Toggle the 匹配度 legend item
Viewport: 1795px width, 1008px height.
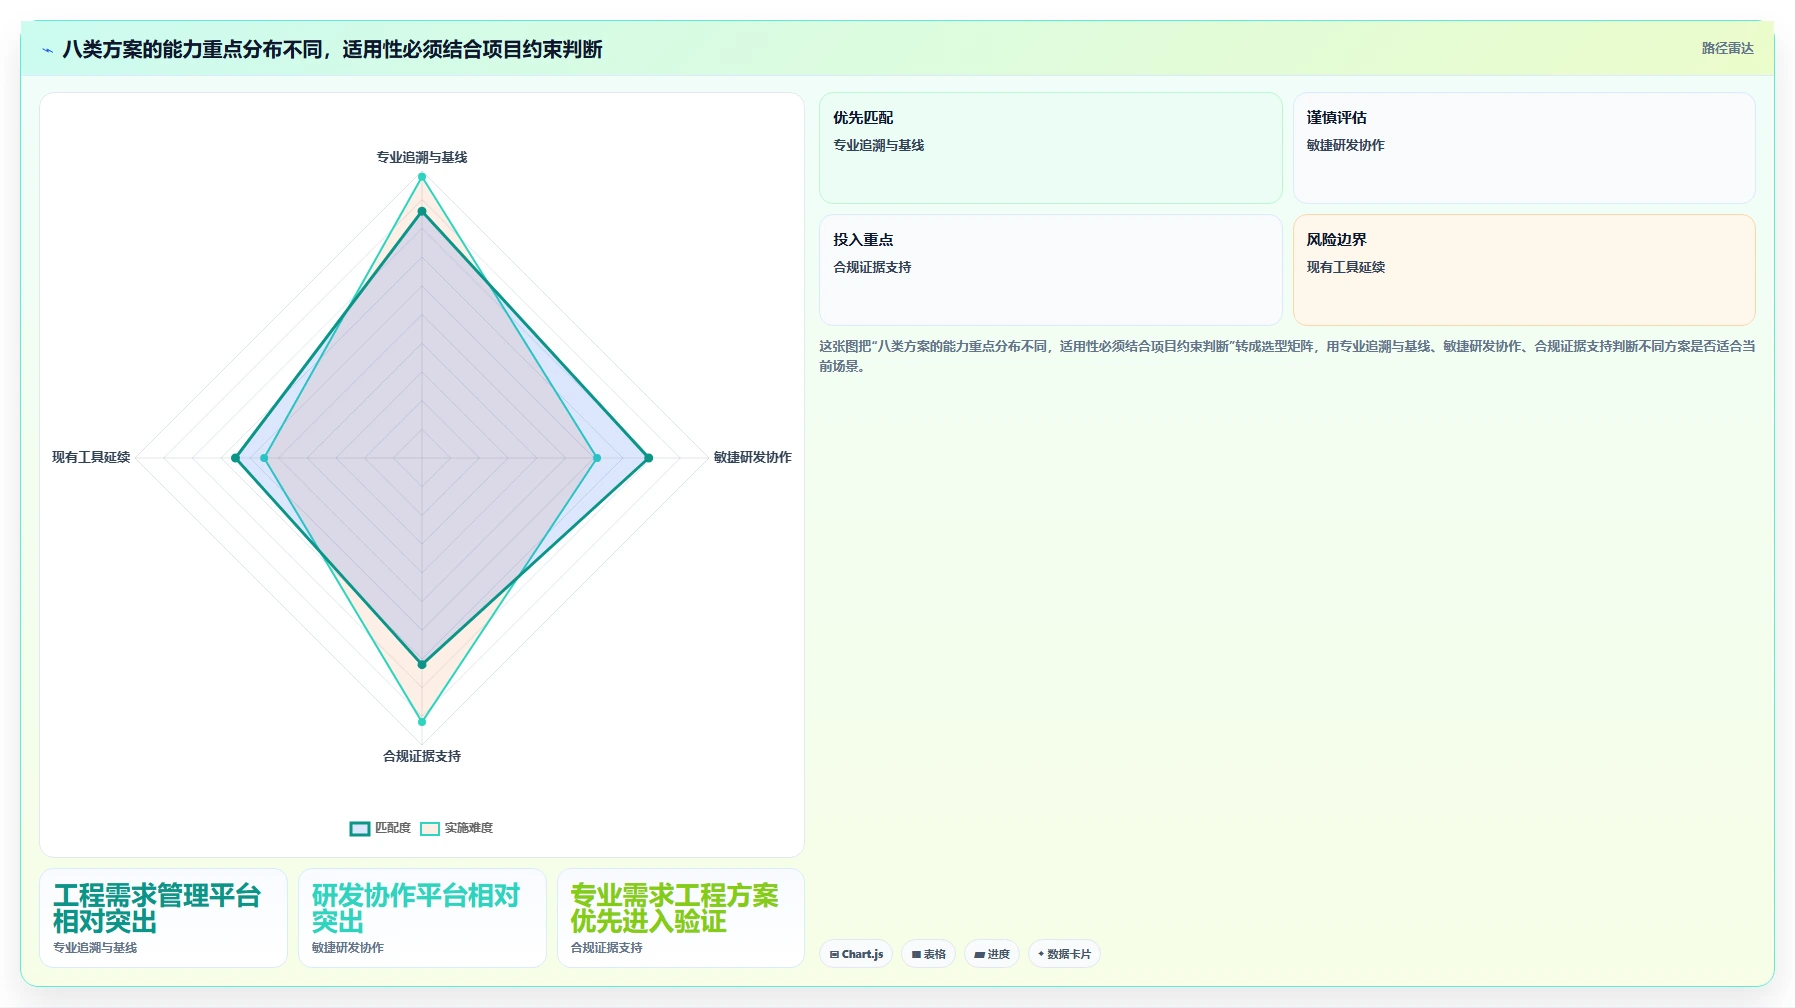pyautogui.click(x=380, y=828)
